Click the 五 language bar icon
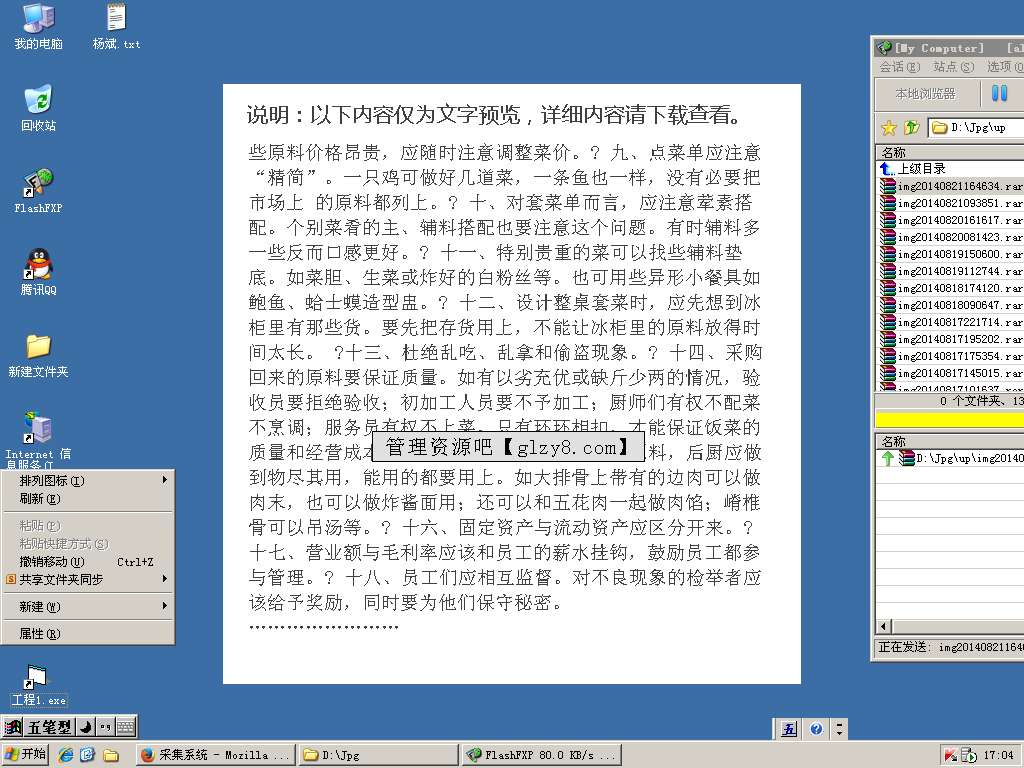 click(789, 729)
